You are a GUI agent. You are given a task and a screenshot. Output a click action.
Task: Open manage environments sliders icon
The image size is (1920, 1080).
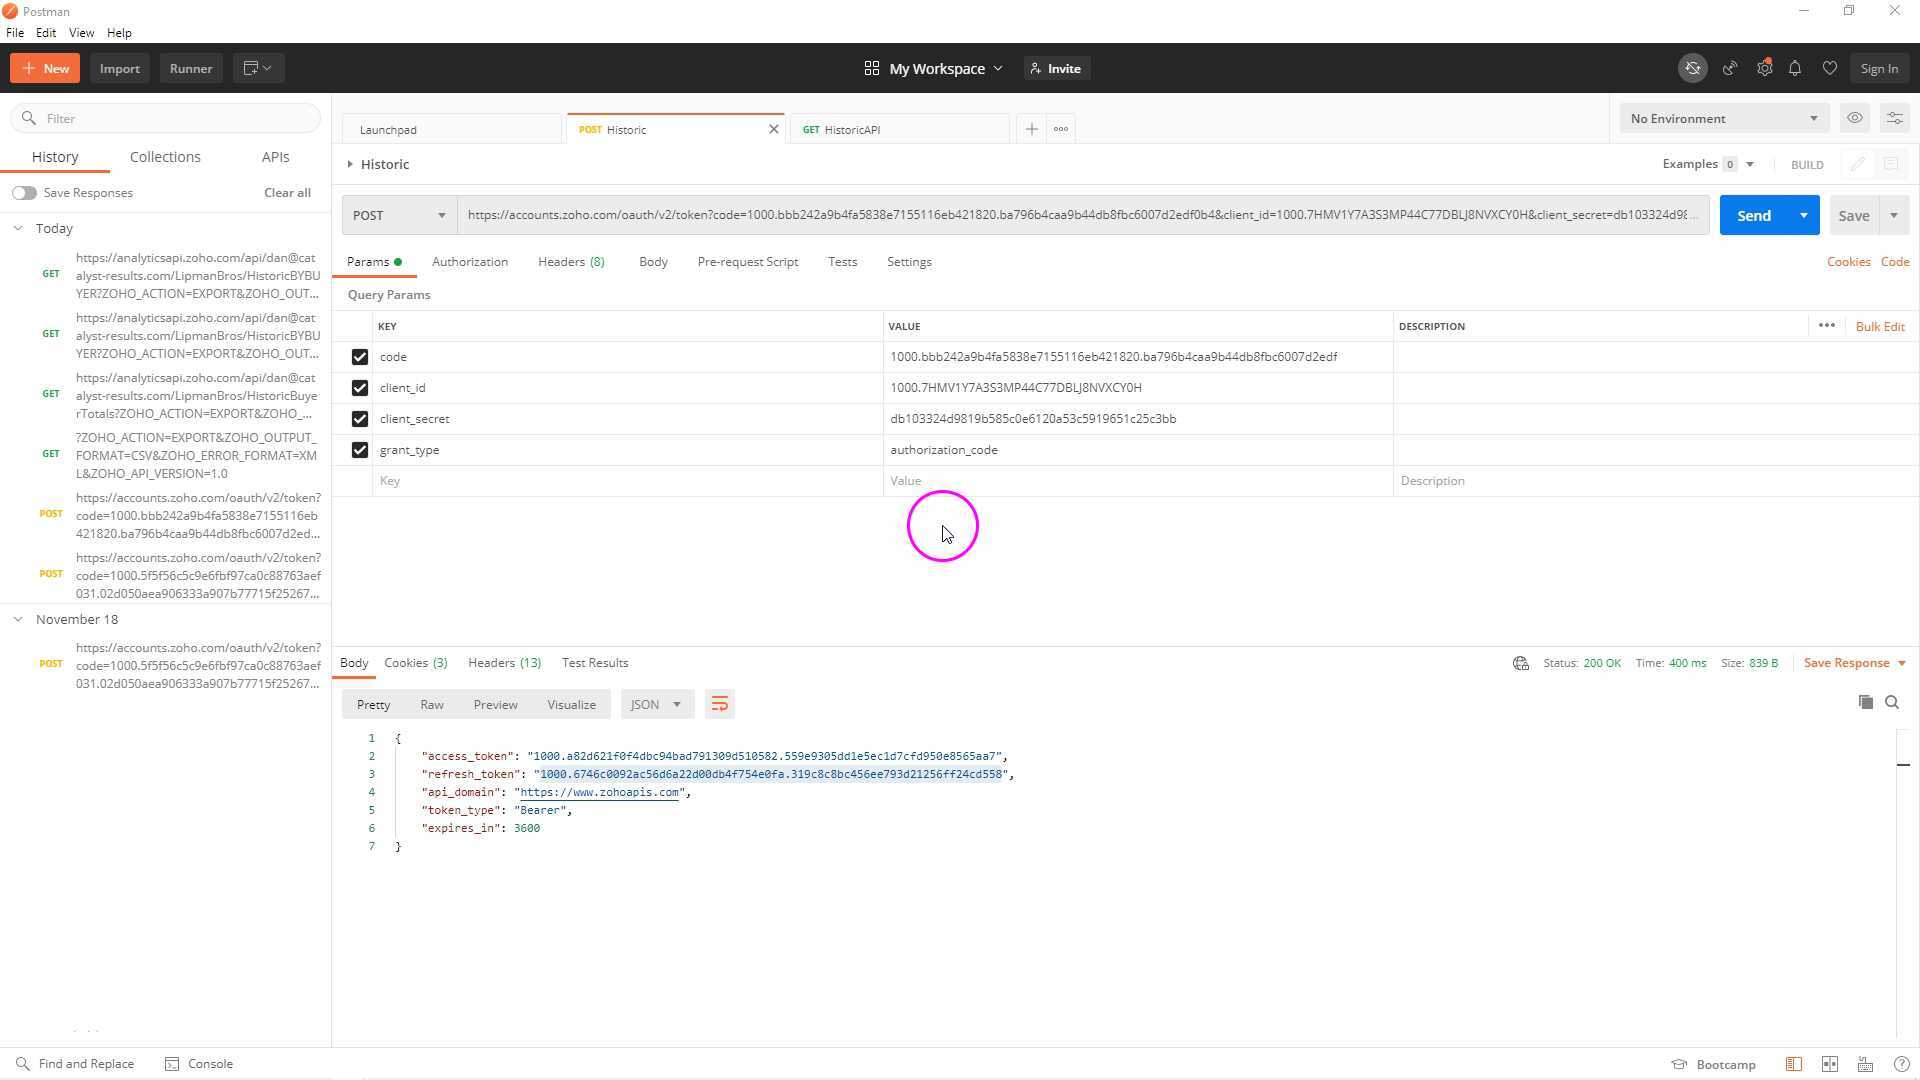pyautogui.click(x=1894, y=118)
